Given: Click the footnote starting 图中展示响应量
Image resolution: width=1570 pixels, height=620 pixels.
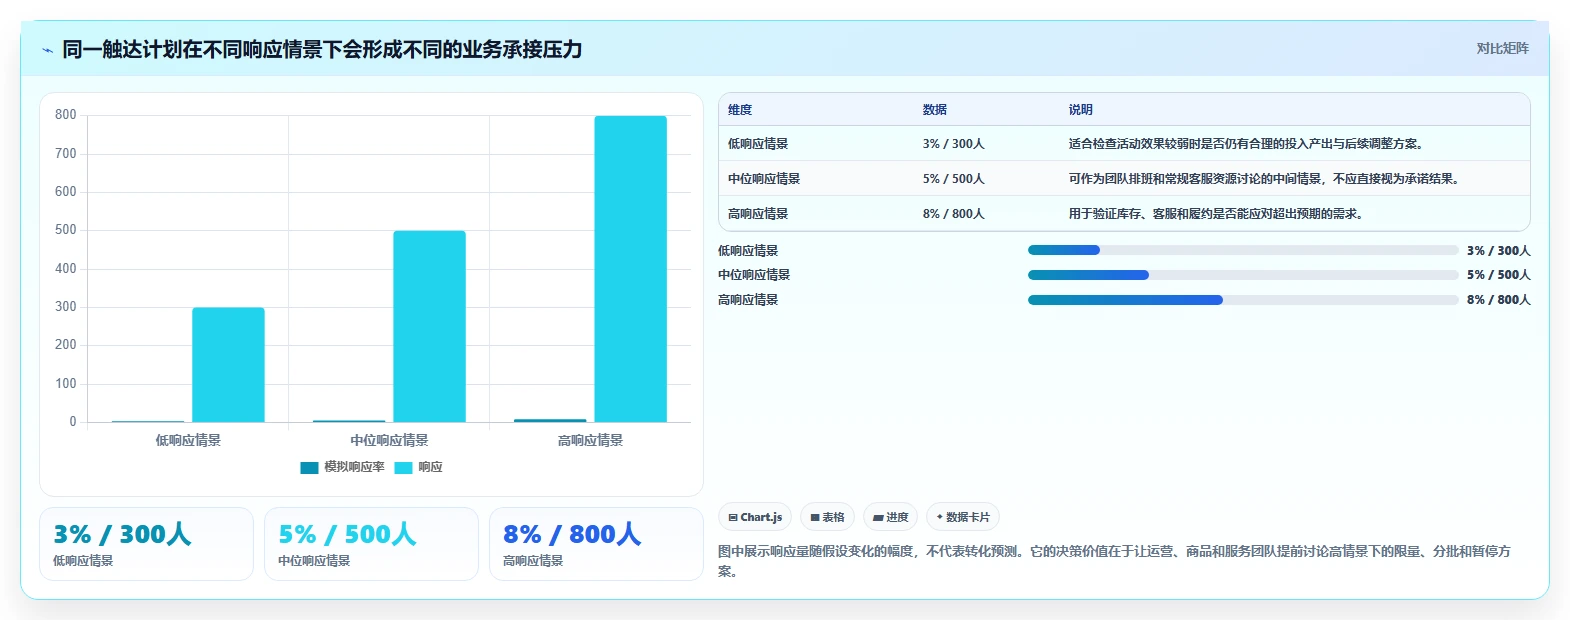Looking at the screenshot, I should (1115, 561).
